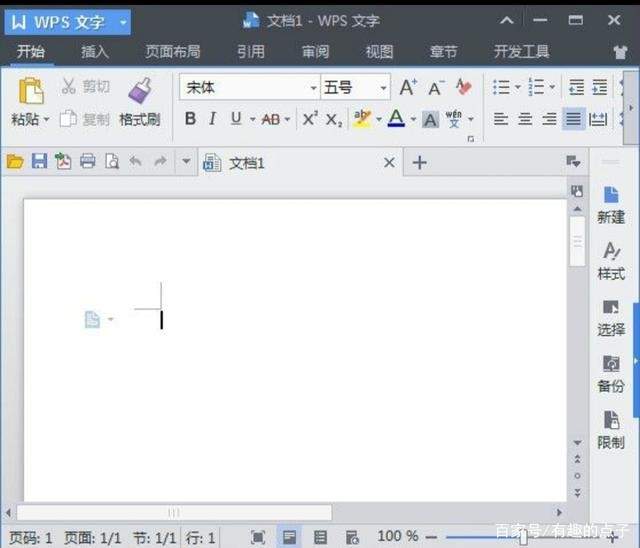Open the font dialog launcher

pyautogui.click(x=471, y=139)
